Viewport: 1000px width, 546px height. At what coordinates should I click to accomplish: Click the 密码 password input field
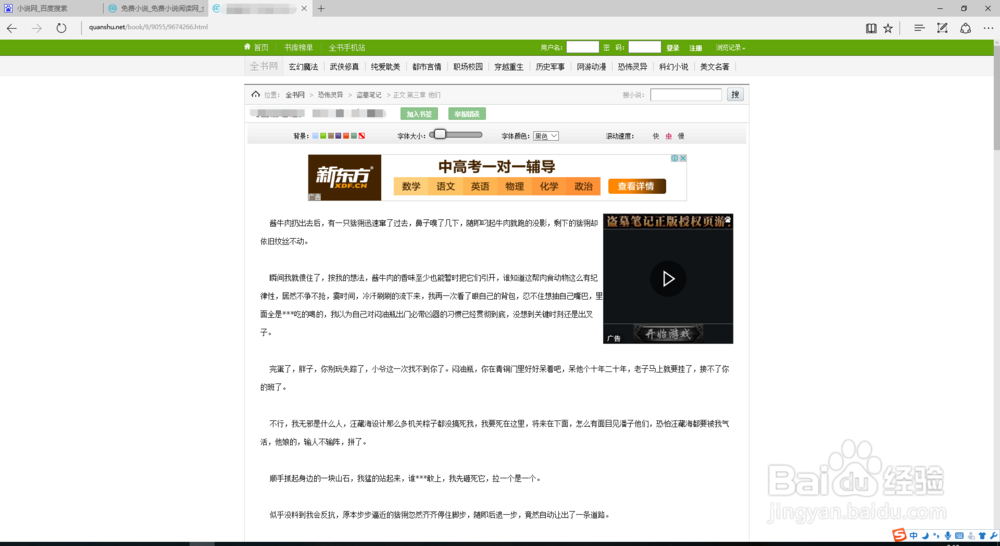(x=644, y=47)
